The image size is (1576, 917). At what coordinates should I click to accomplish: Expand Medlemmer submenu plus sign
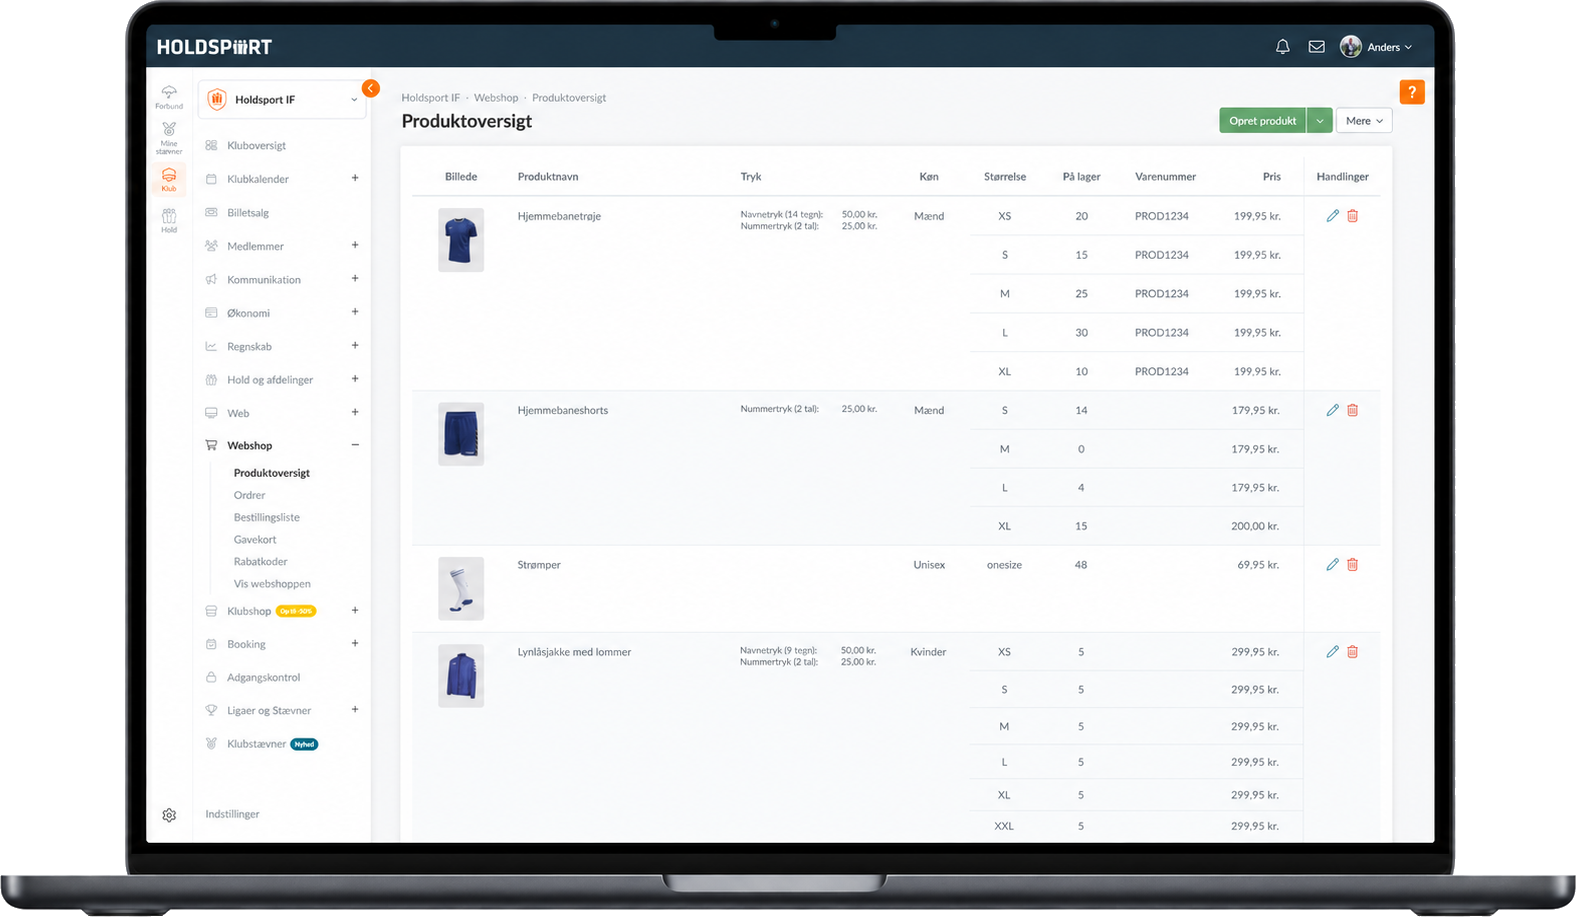pyautogui.click(x=355, y=245)
